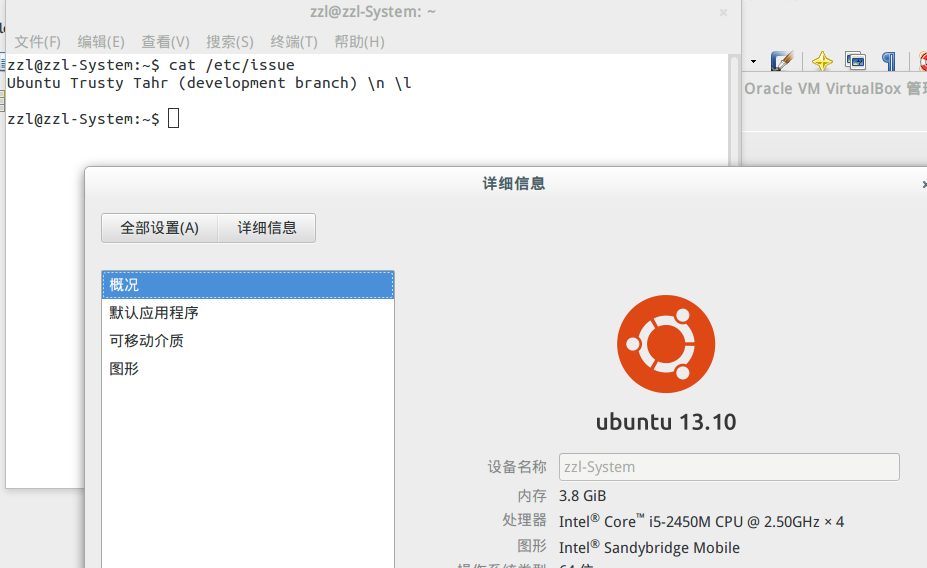Click the 'Oracle VM VirtualBox' label in background window
The height and width of the screenshot is (568, 927).
tap(822, 89)
